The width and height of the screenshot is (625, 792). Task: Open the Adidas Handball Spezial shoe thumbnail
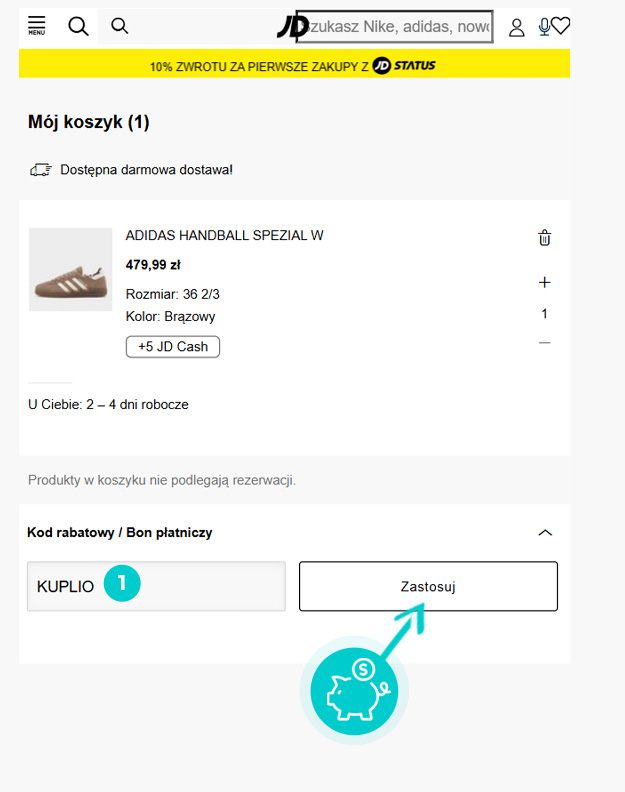71,270
